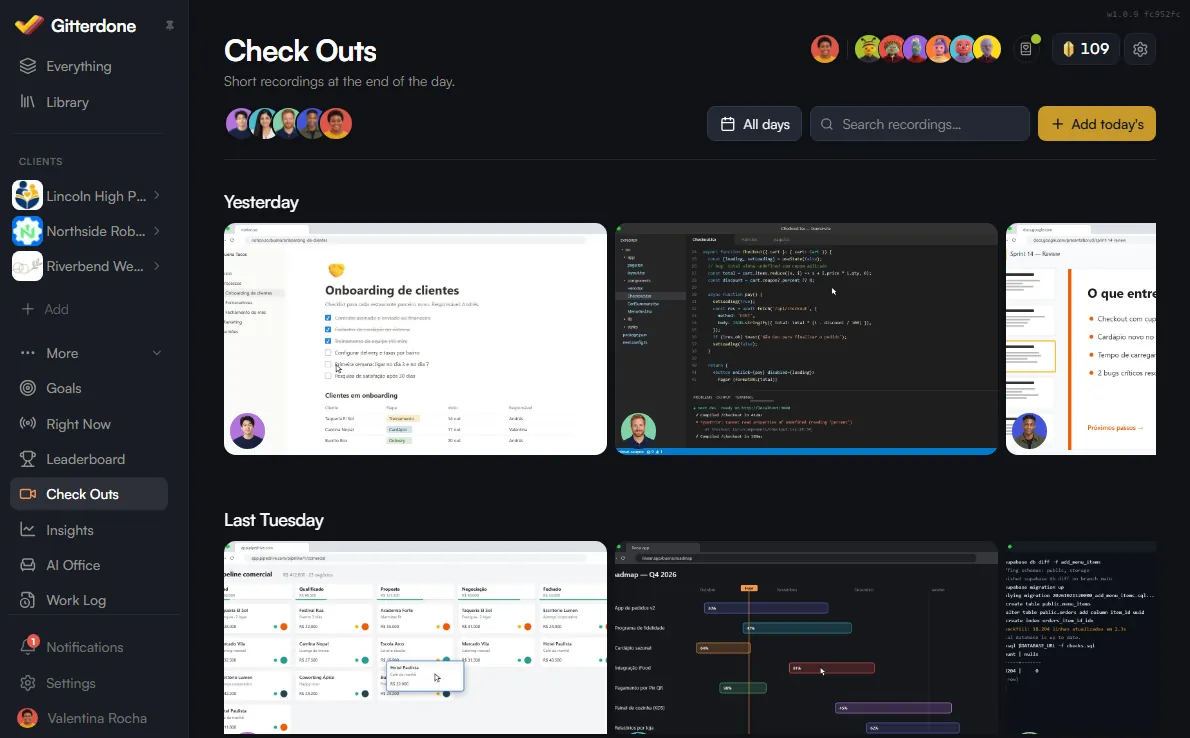Click the Gitterdone checkmark logo
1190x738 pixels.
29,25
